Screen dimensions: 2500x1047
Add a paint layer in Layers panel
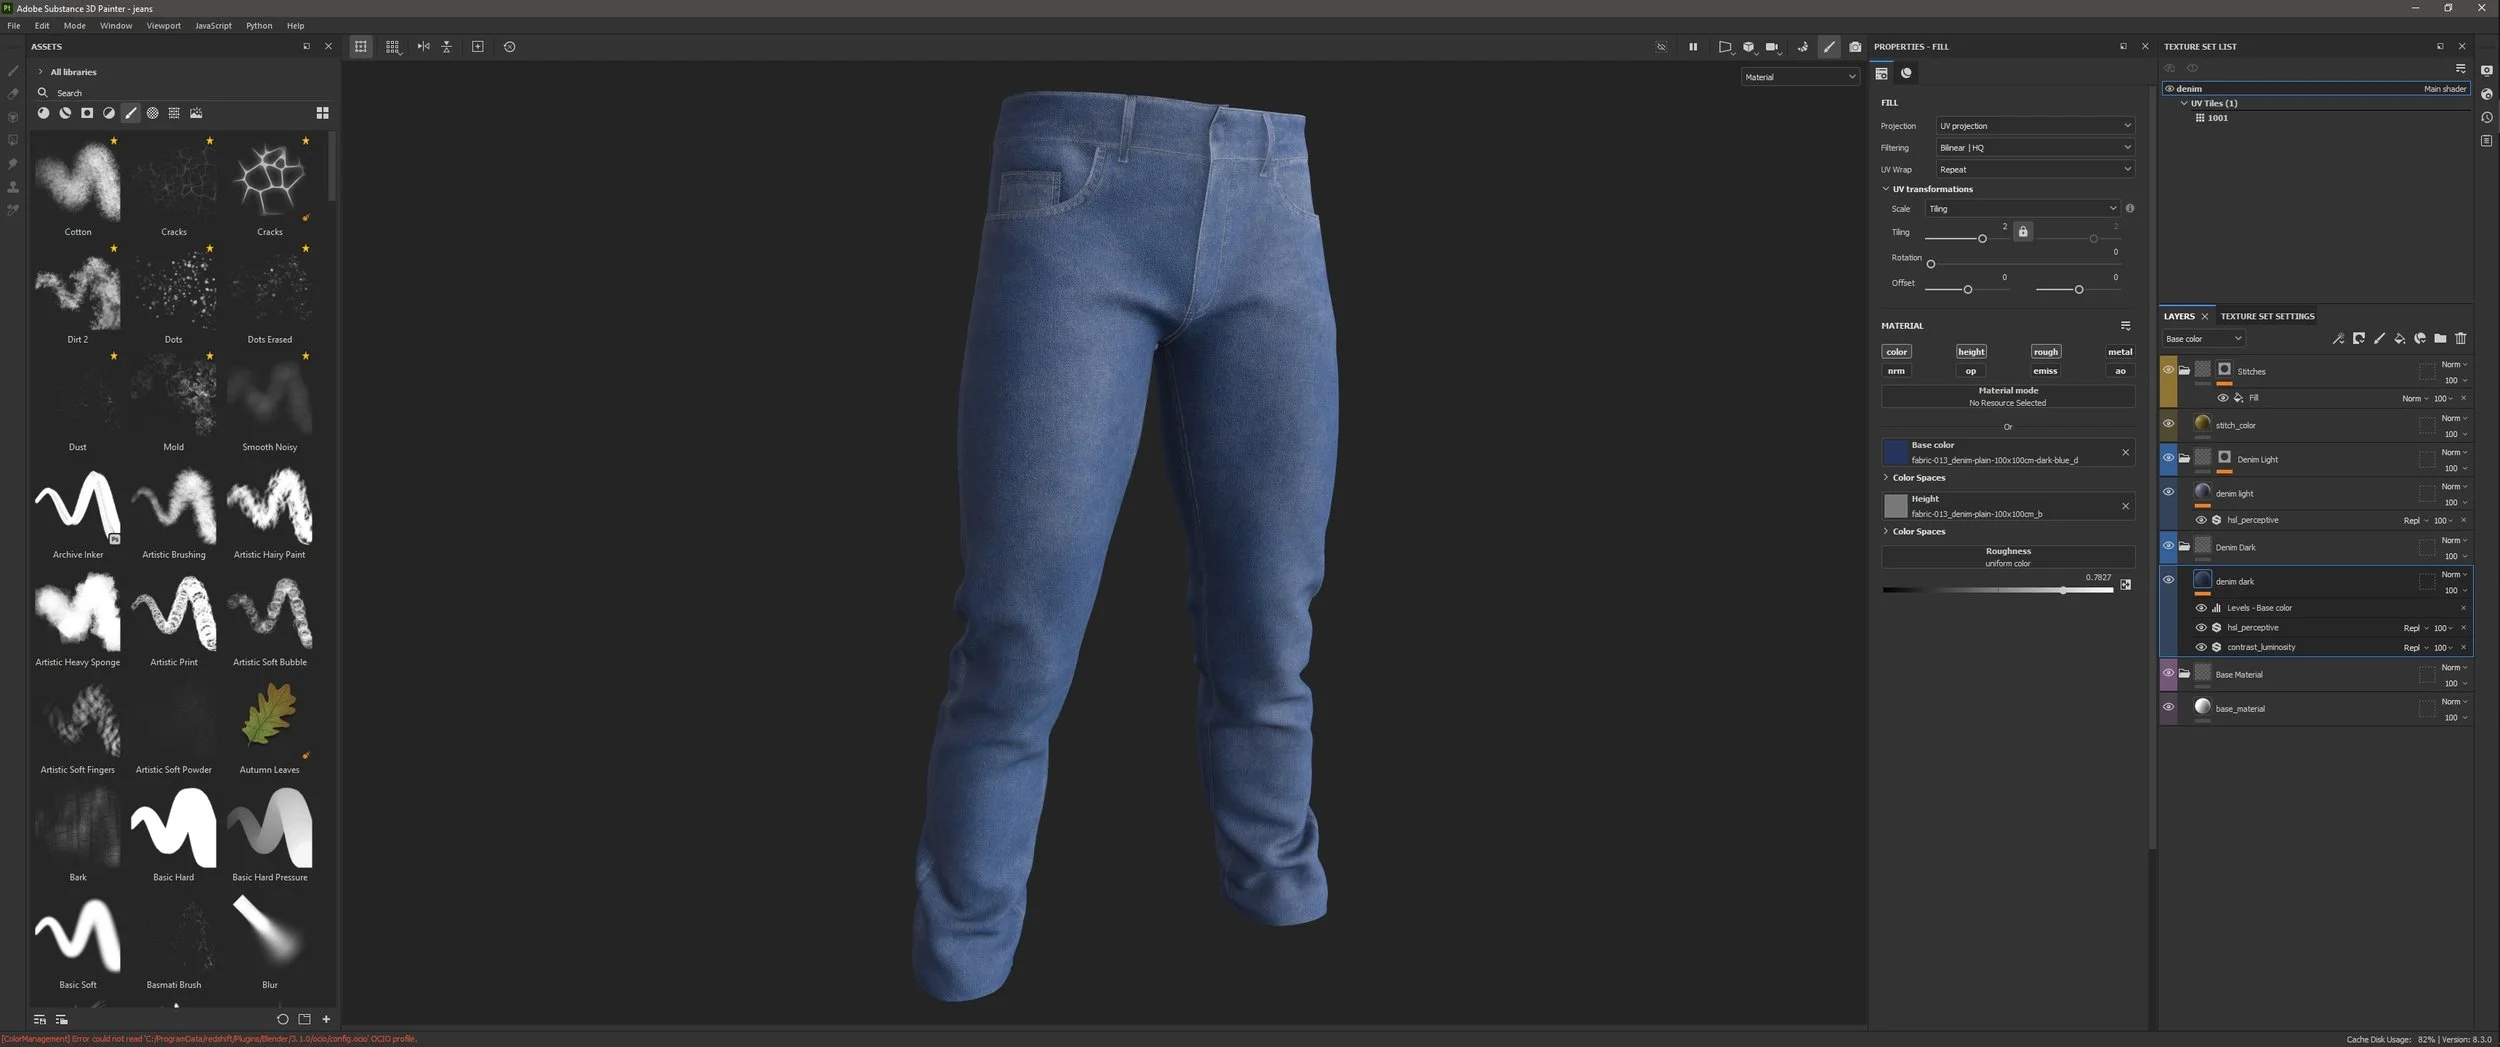[2379, 339]
